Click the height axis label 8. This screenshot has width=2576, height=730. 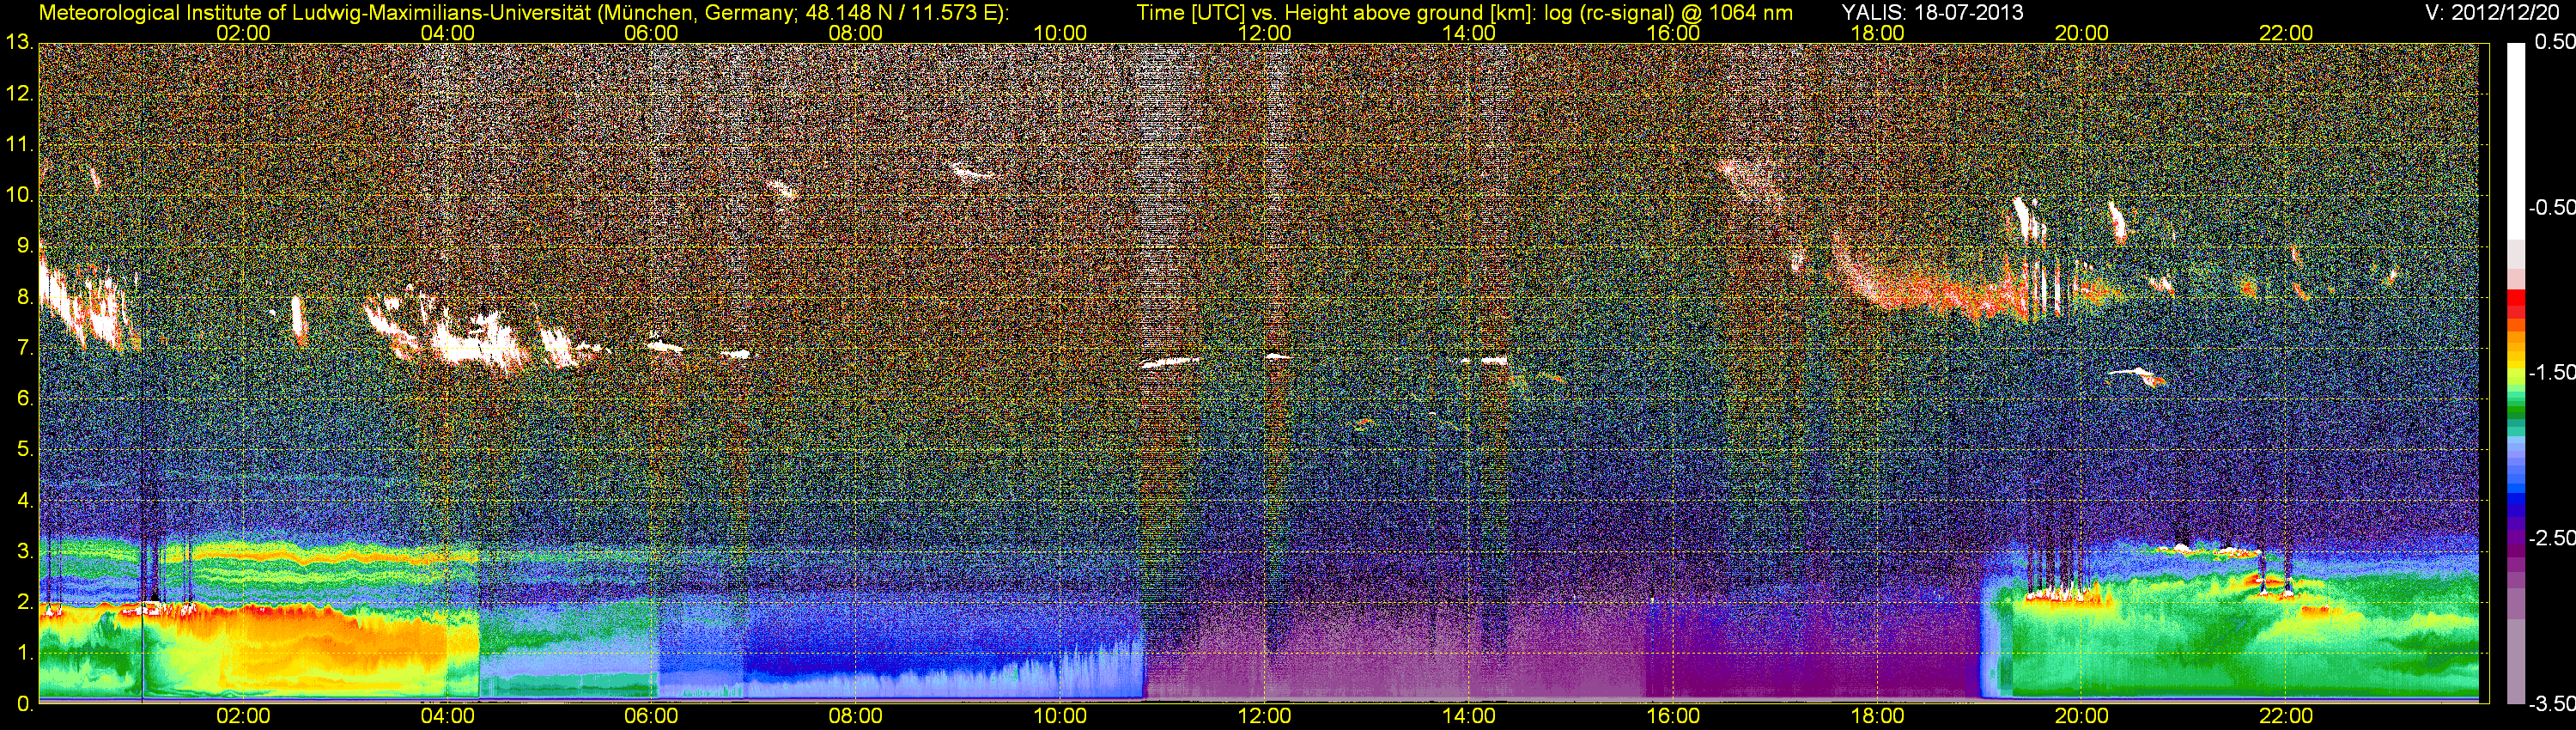pos(24,297)
